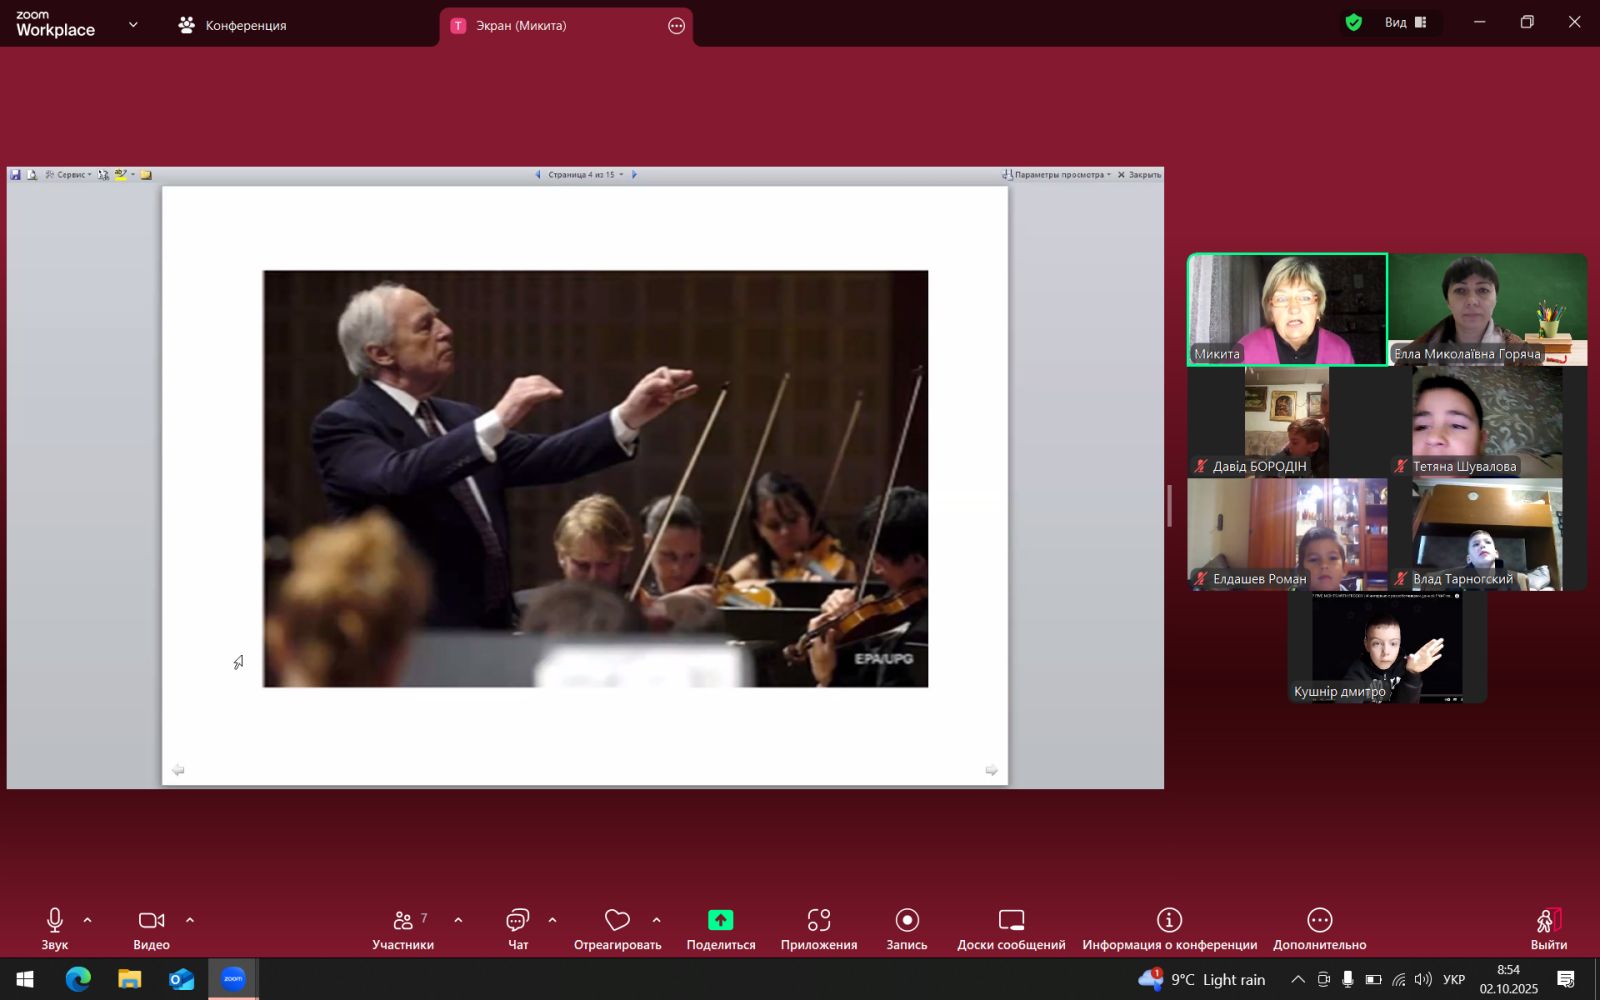This screenshot has height=1000, width=1600.
Task: Toggle the microphone Звук button
Action: [55, 928]
